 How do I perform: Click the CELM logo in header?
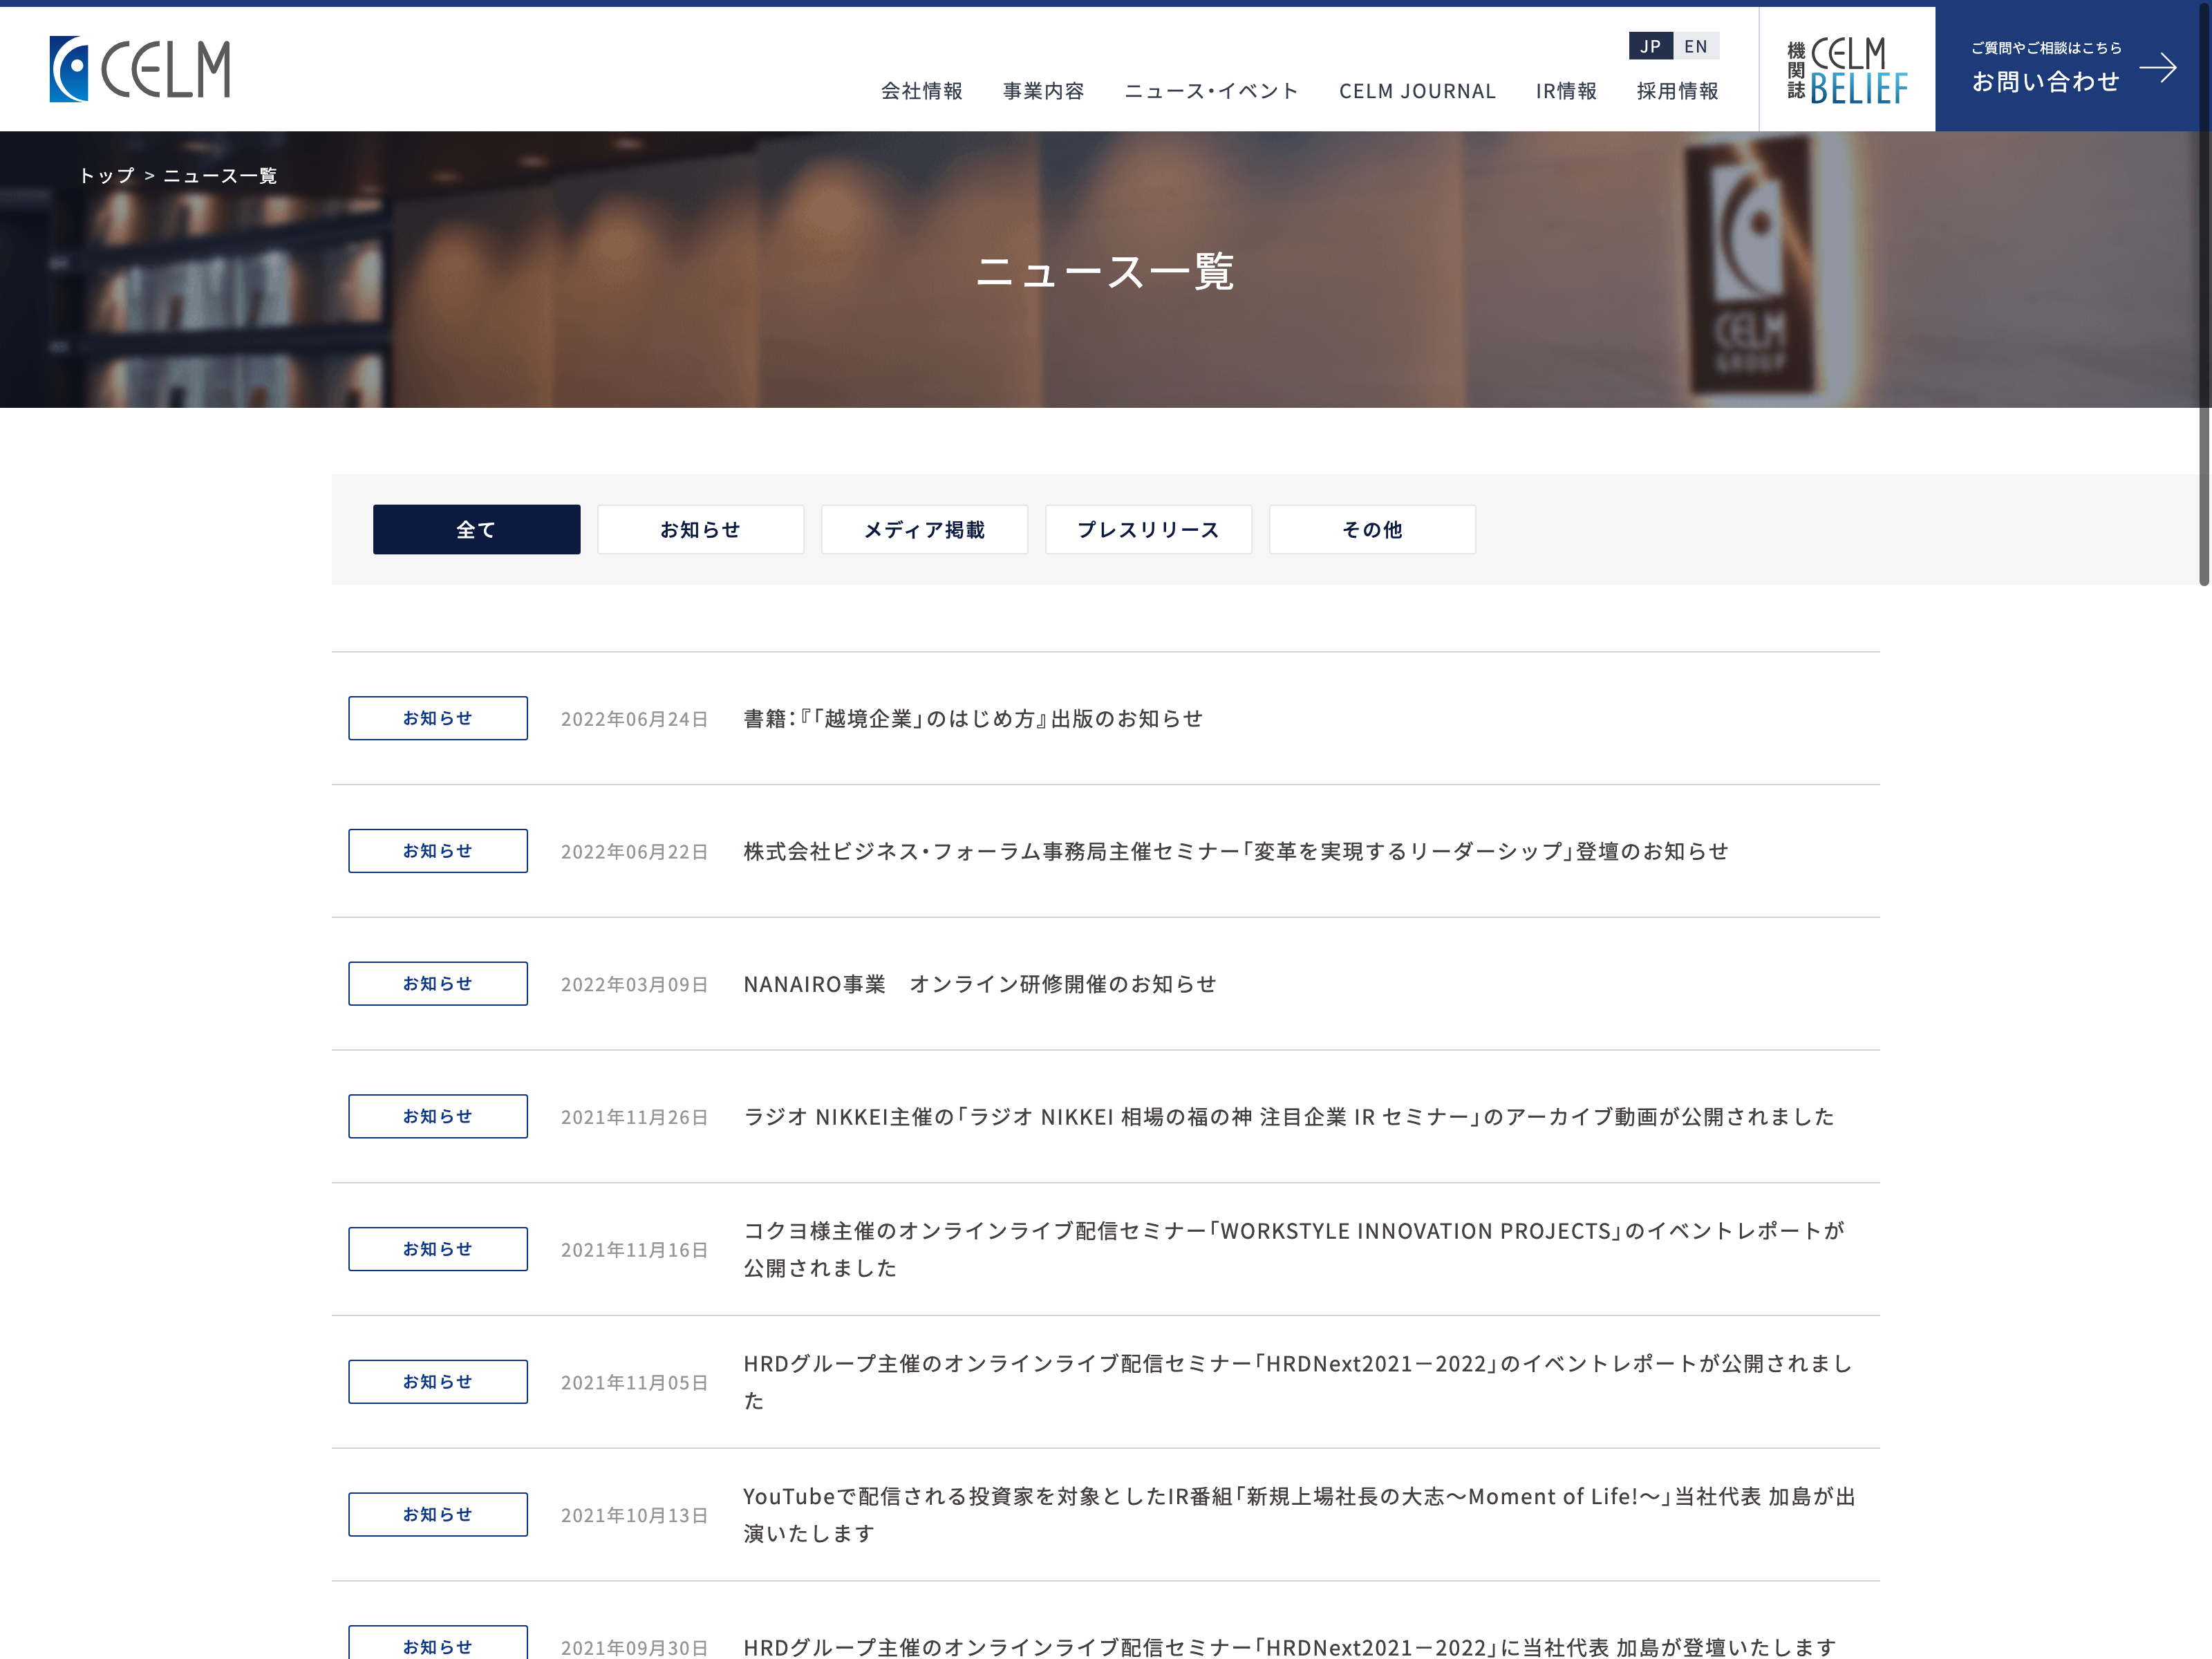click(x=140, y=69)
